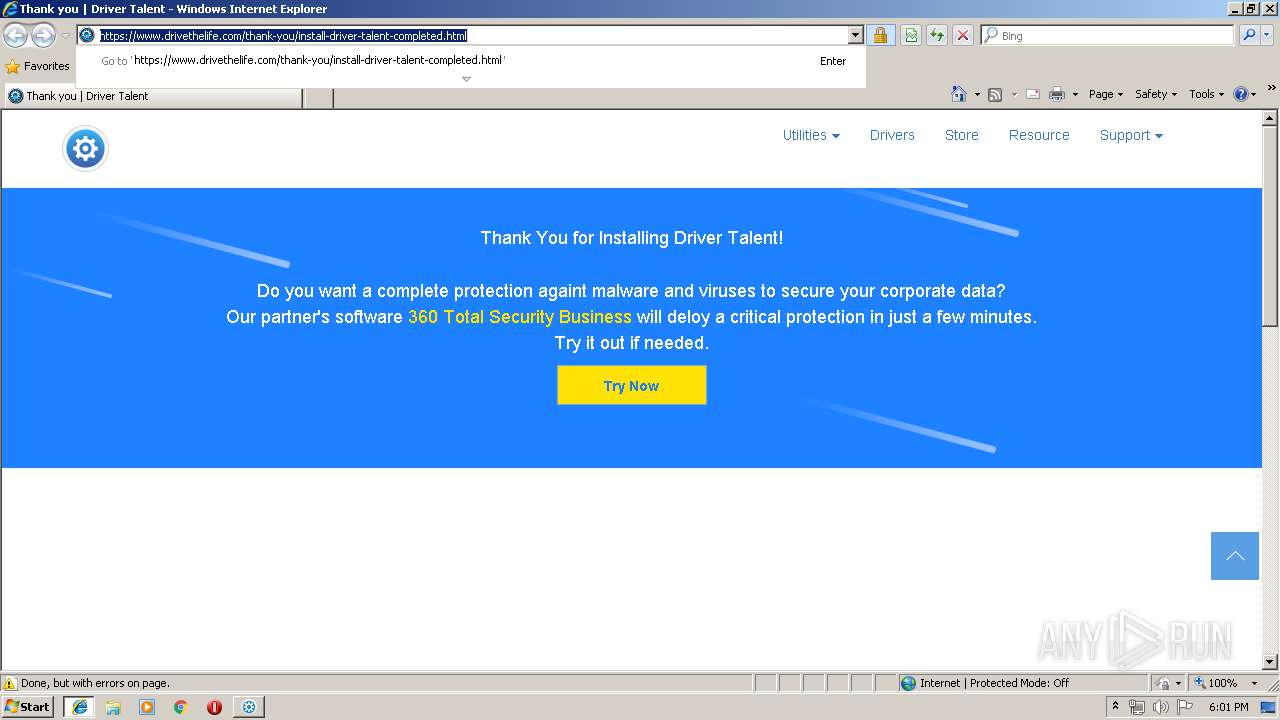Viewport: 1280px width, 720px height.
Task: Stop loading with the red X icon
Action: pos(963,36)
